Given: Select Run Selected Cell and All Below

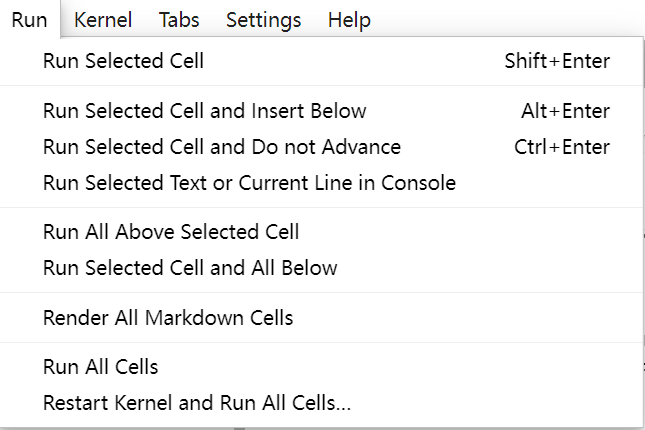Looking at the screenshot, I should click(x=190, y=268).
